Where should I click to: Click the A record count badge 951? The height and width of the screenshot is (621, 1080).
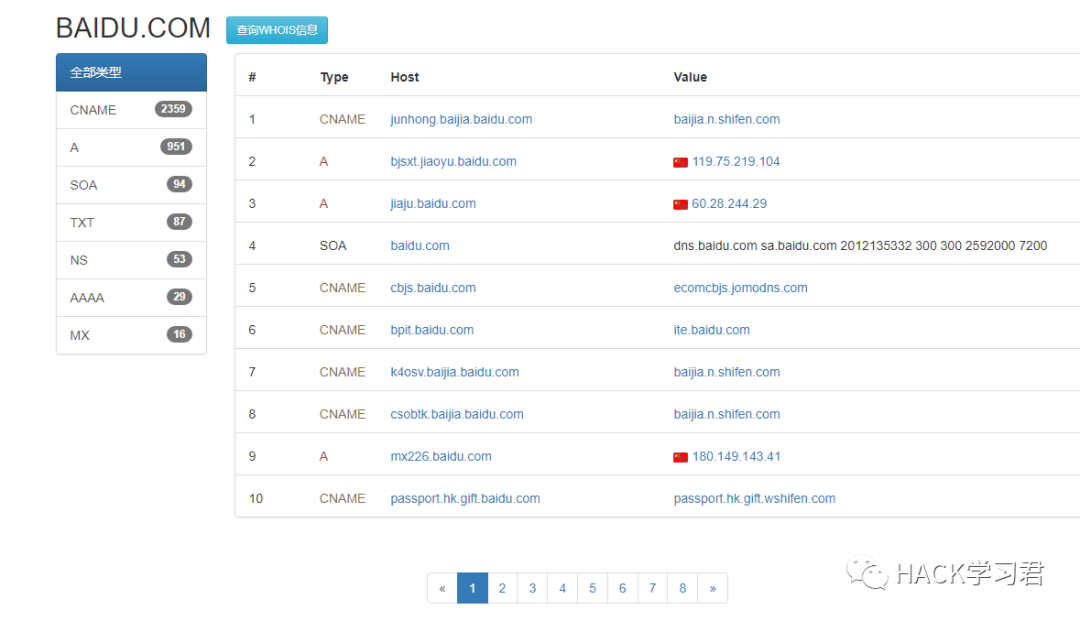pyautogui.click(x=176, y=147)
